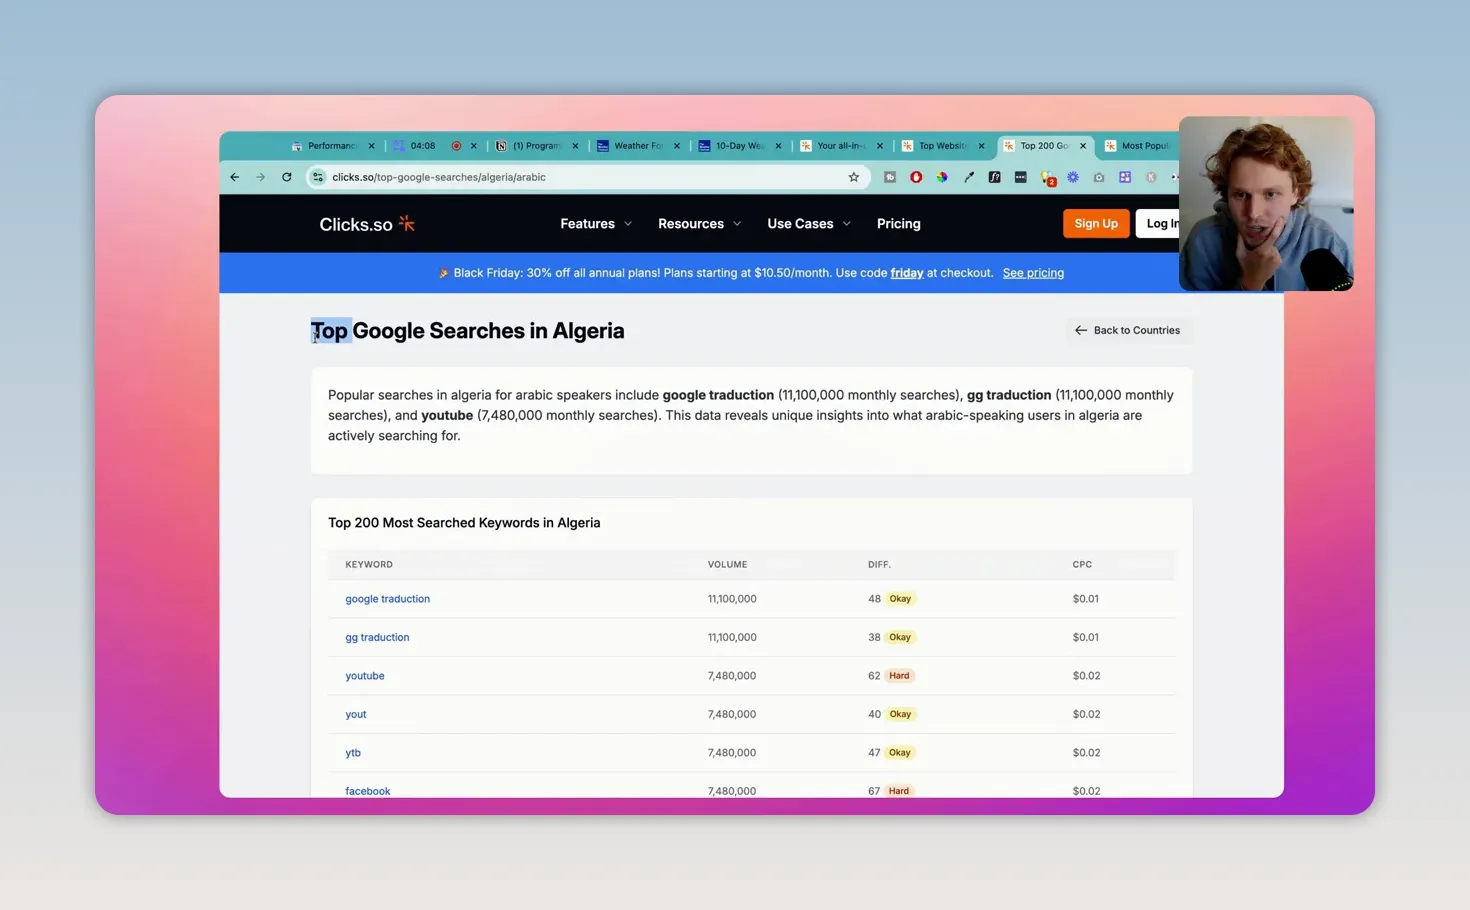Screen dimensions: 1470x910
Task: Click the Clicks.so logo
Action: tap(367, 224)
